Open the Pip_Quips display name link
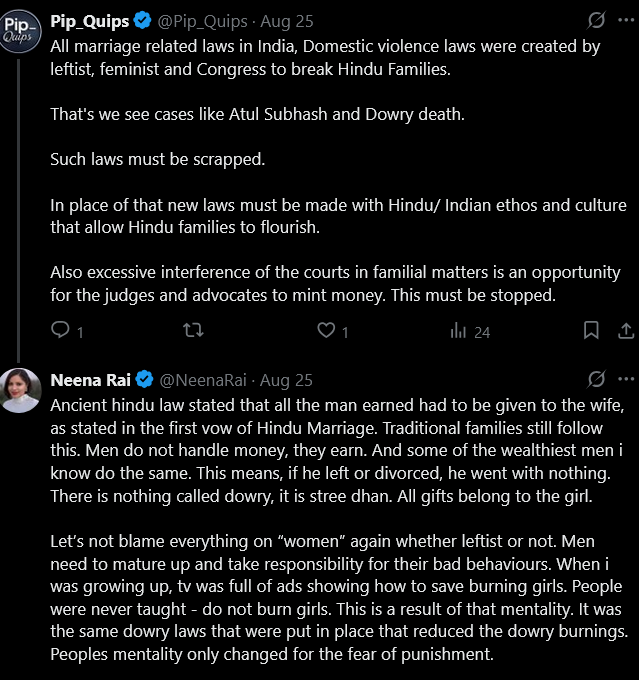This screenshot has height=680, width=639. [x=90, y=19]
